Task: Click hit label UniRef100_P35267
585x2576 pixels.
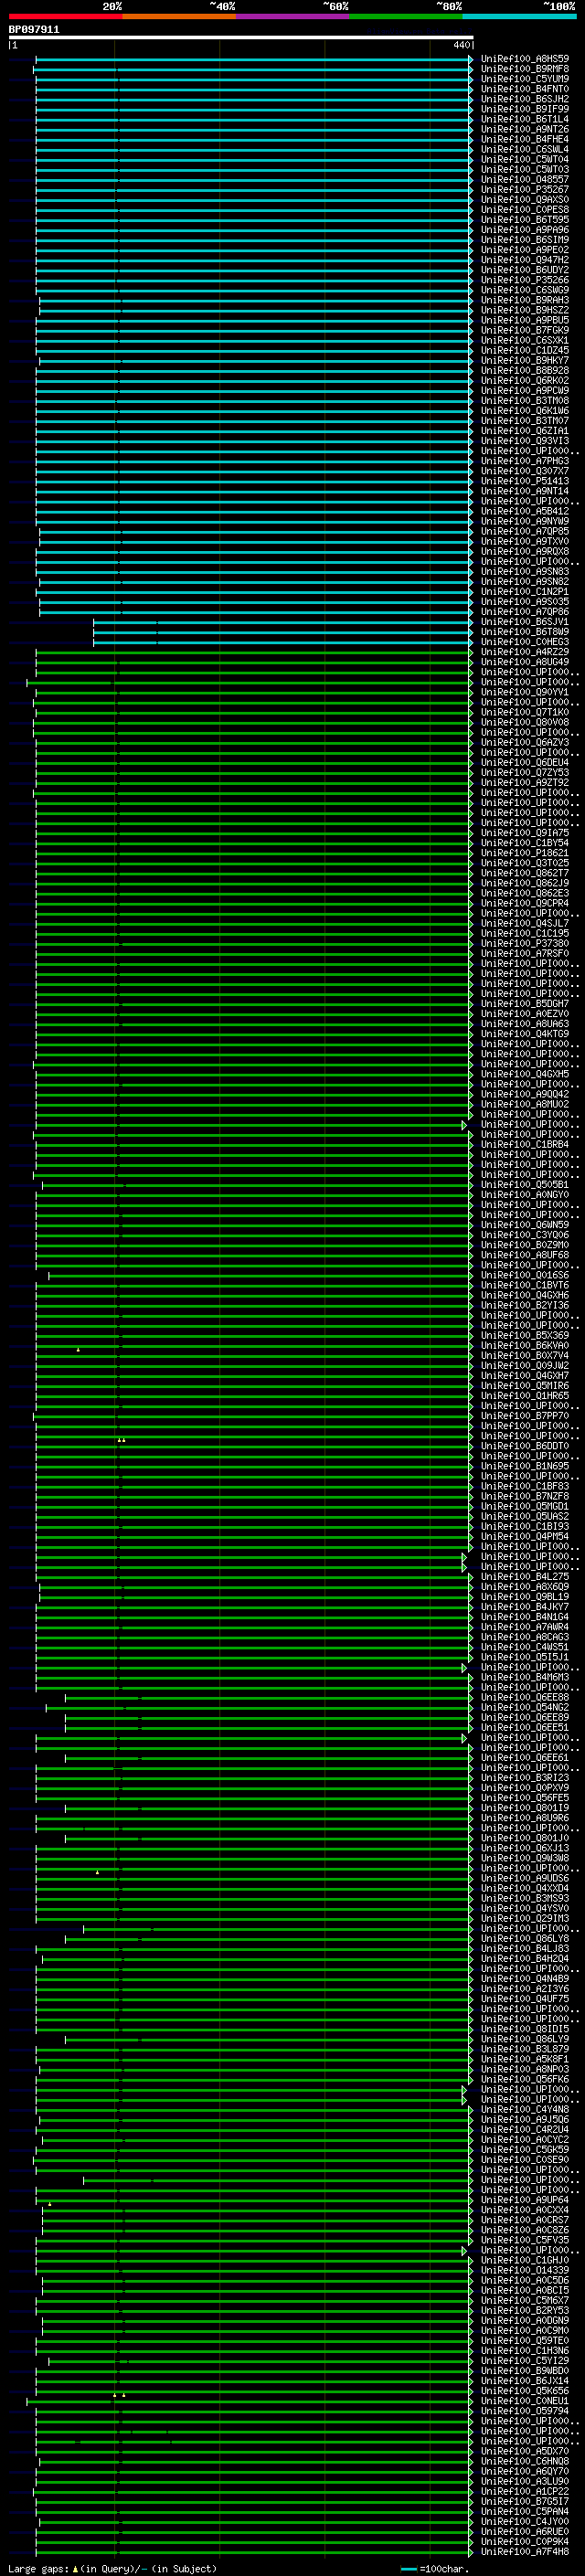Action: point(525,190)
